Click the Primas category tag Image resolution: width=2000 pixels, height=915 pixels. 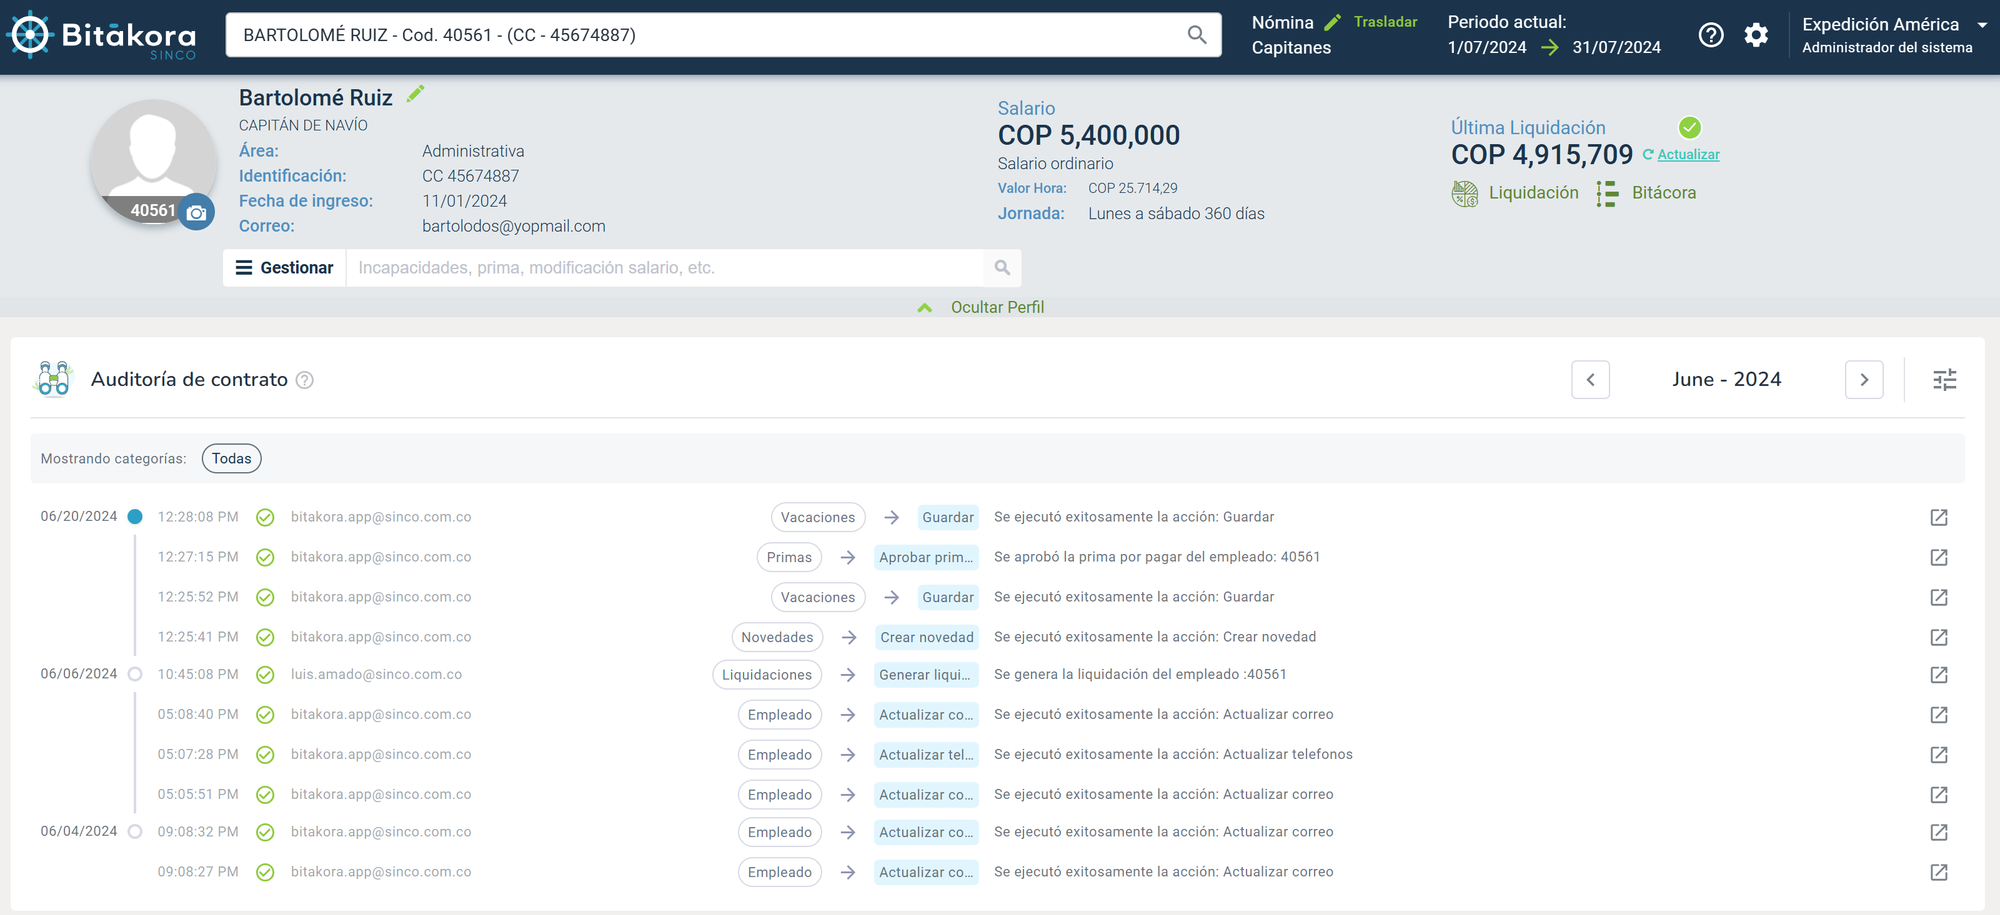click(789, 557)
